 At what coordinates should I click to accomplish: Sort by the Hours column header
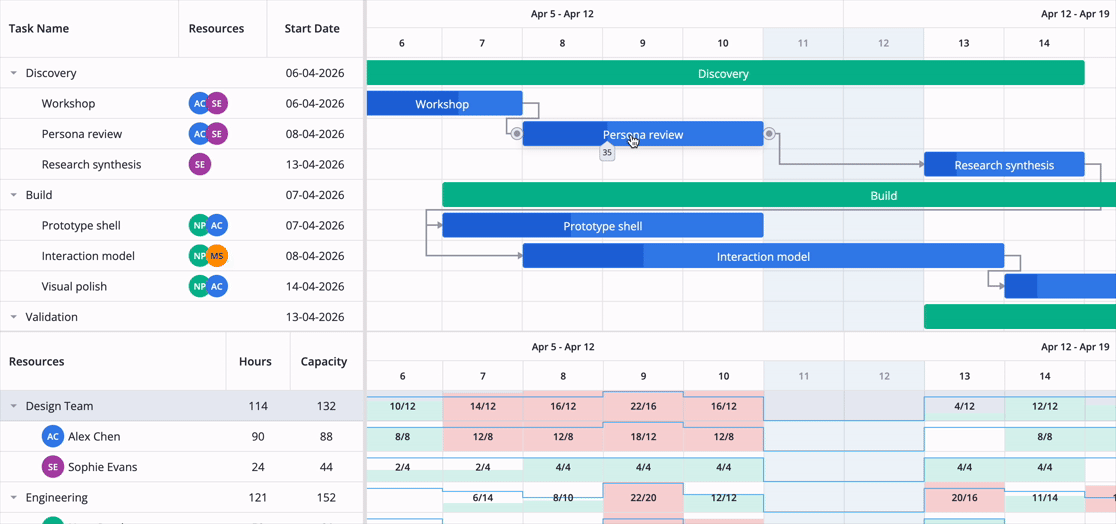coord(258,361)
